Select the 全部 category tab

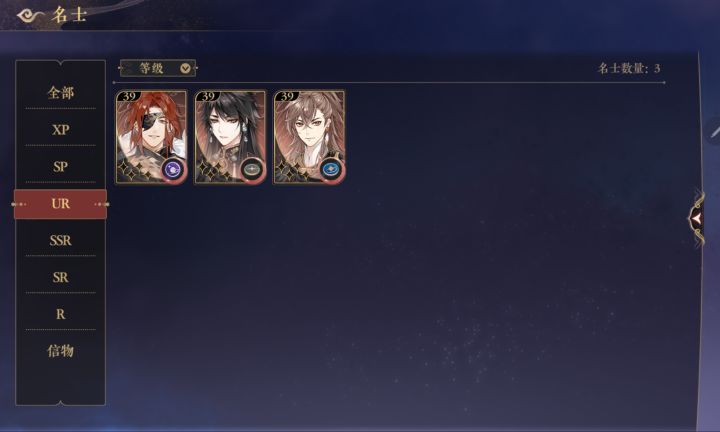[x=61, y=93]
